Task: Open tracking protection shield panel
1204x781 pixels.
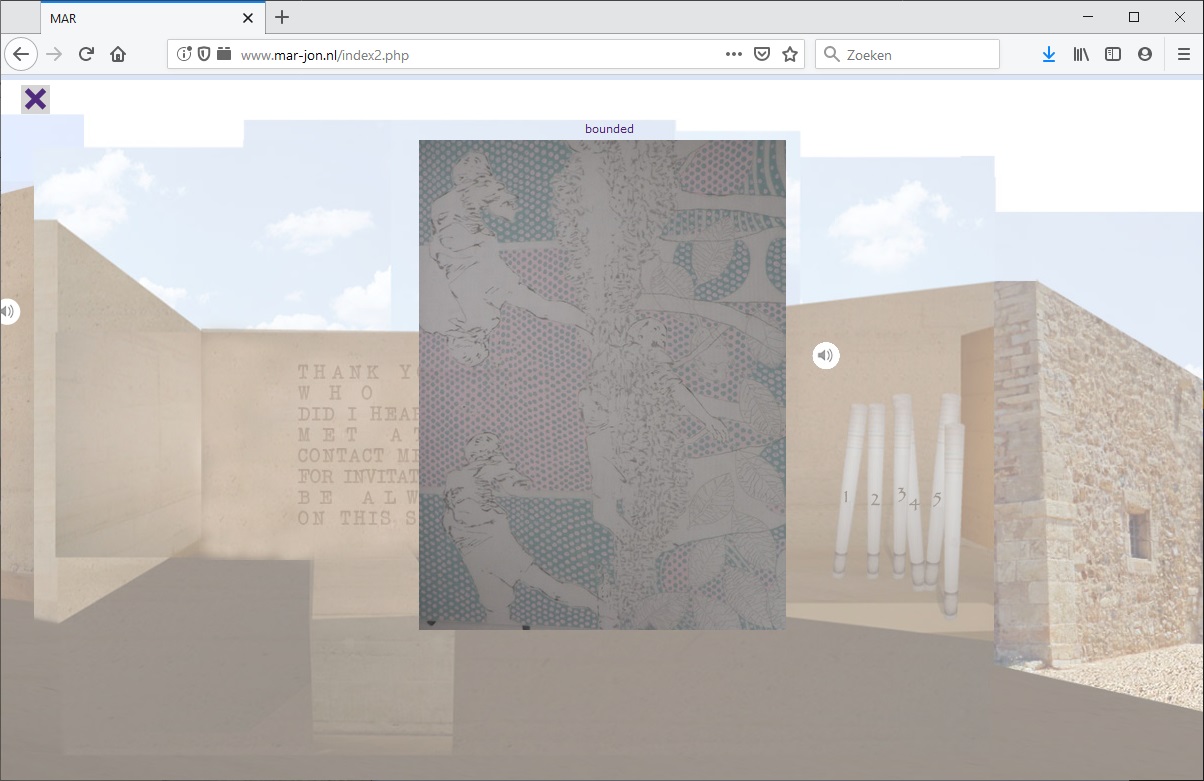Action: [204, 55]
